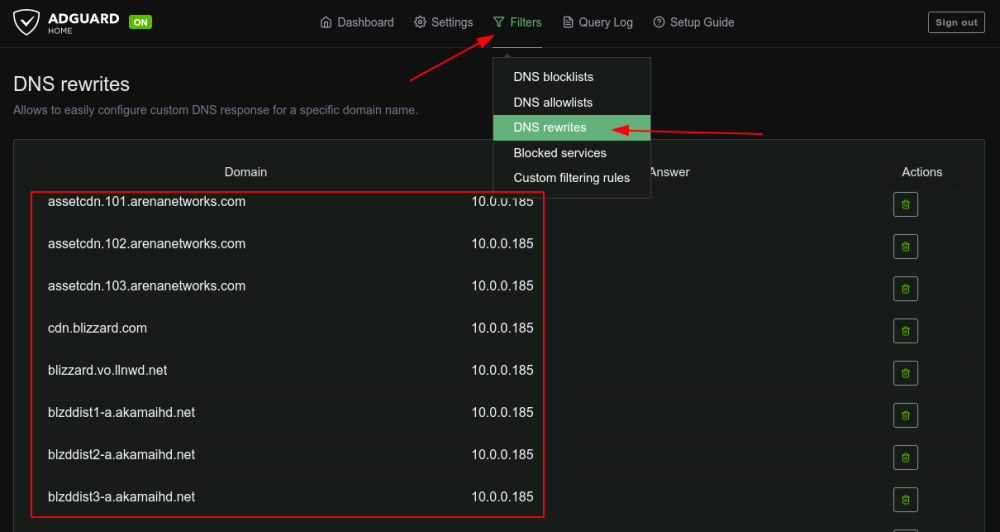
Task: Delete the assetcdn.102.arenanetworks.com rewrite
Action: click(x=905, y=246)
